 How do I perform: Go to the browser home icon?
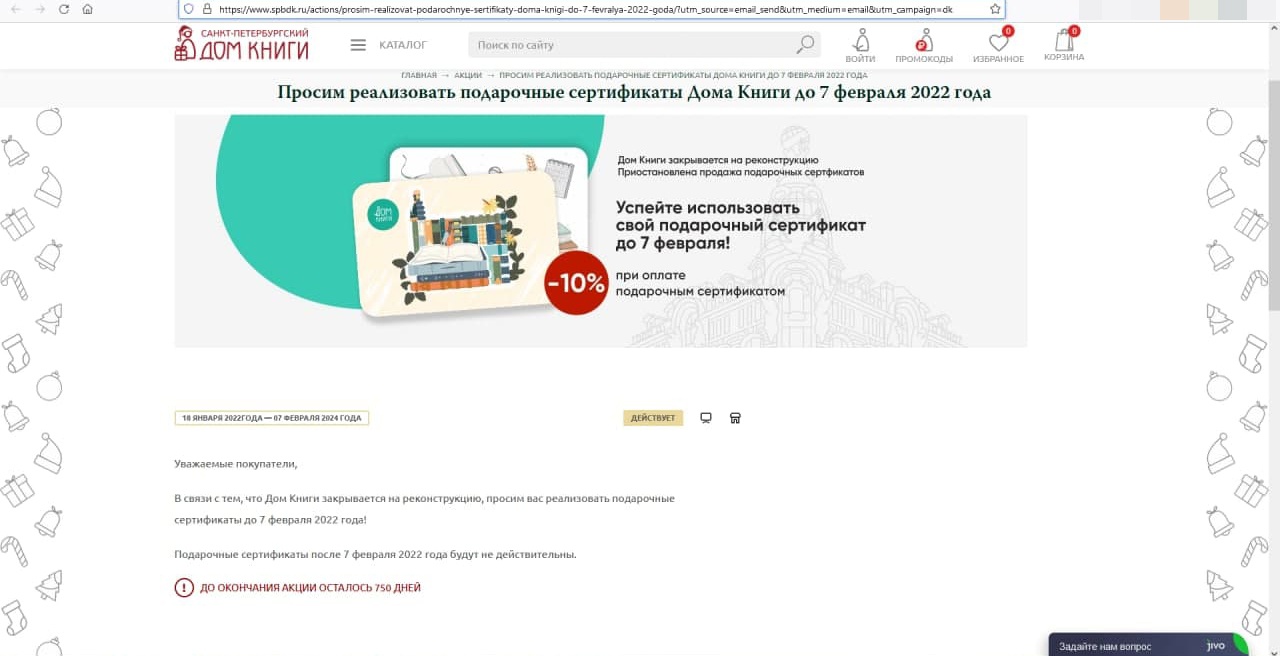pos(87,8)
